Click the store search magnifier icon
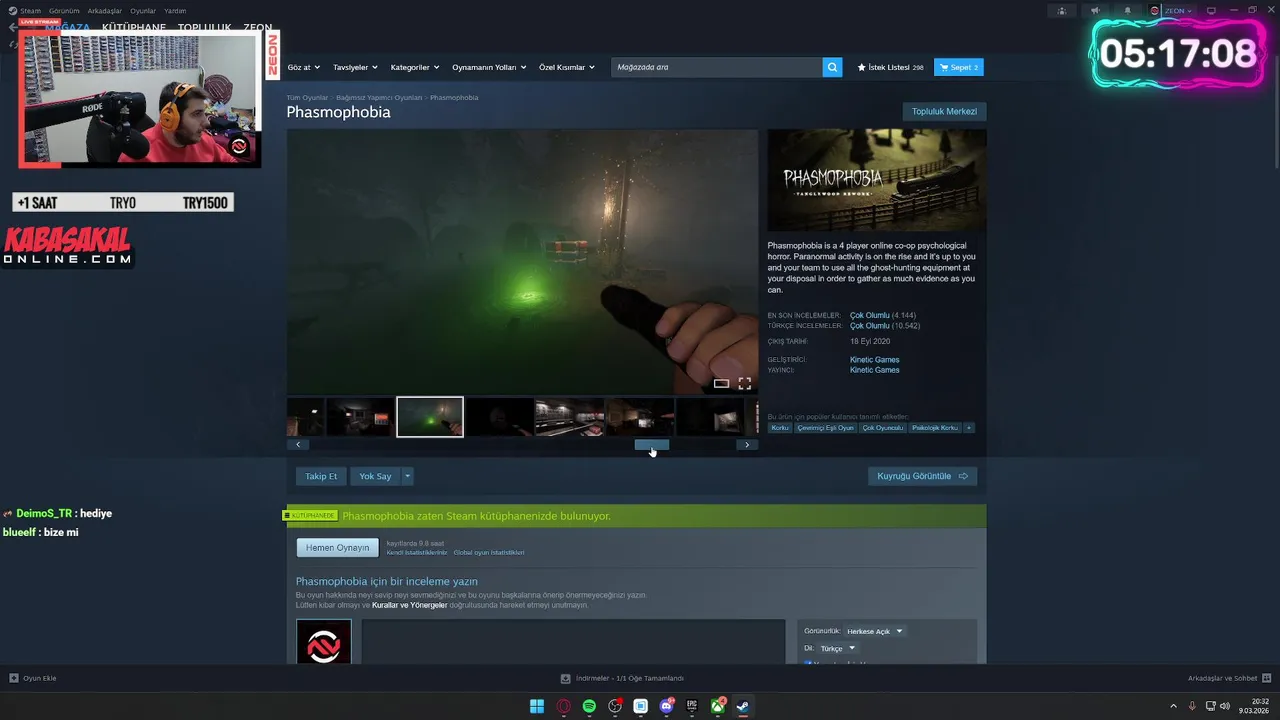 point(832,67)
